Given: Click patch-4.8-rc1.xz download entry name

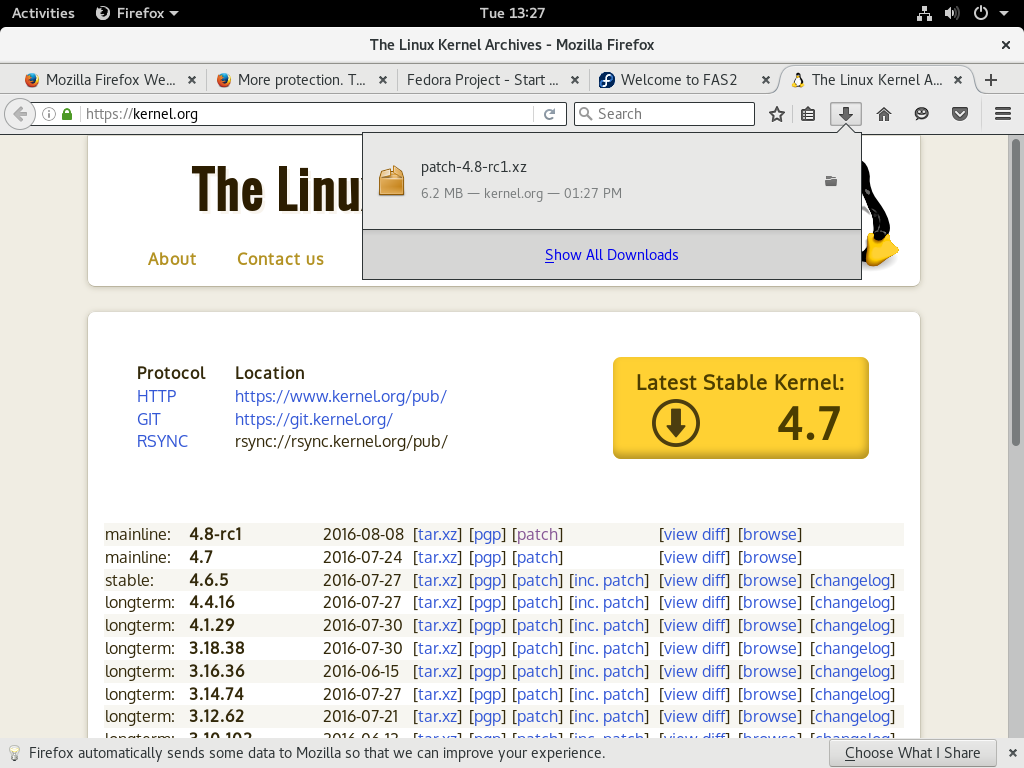Looking at the screenshot, I should 473,167.
